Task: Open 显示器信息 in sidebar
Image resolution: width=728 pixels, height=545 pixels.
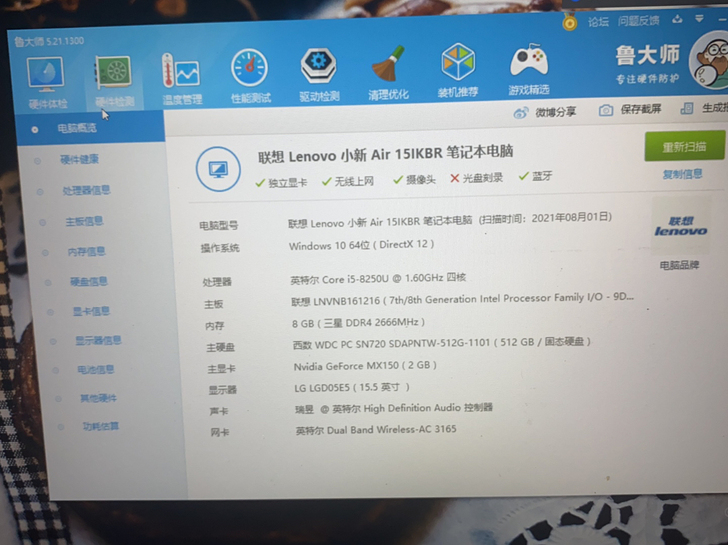Action: (98, 340)
